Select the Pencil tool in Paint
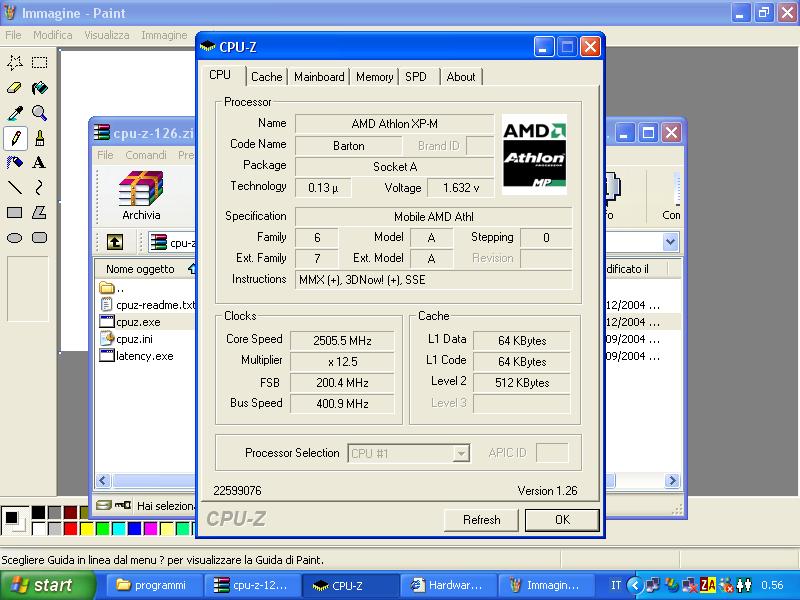800x600 pixels. pyautogui.click(x=15, y=138)
